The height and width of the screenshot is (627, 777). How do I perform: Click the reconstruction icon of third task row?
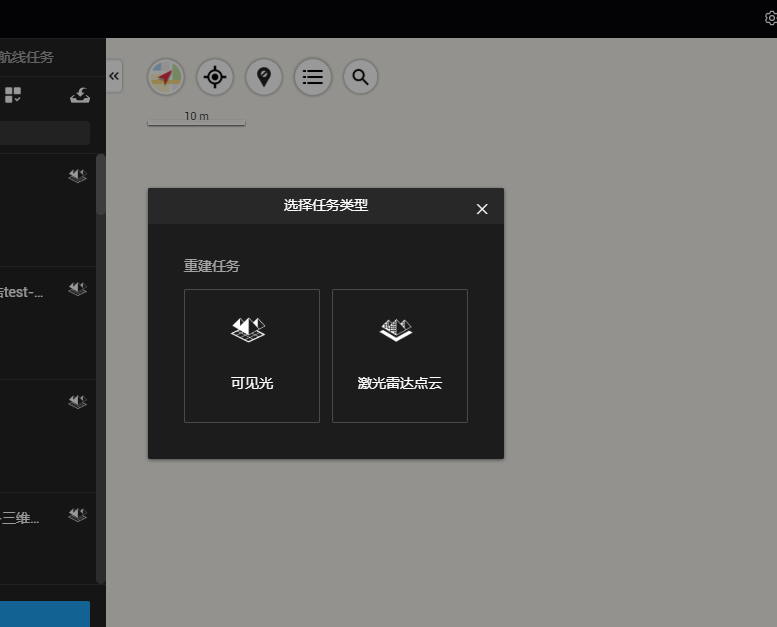coord(78,402)
